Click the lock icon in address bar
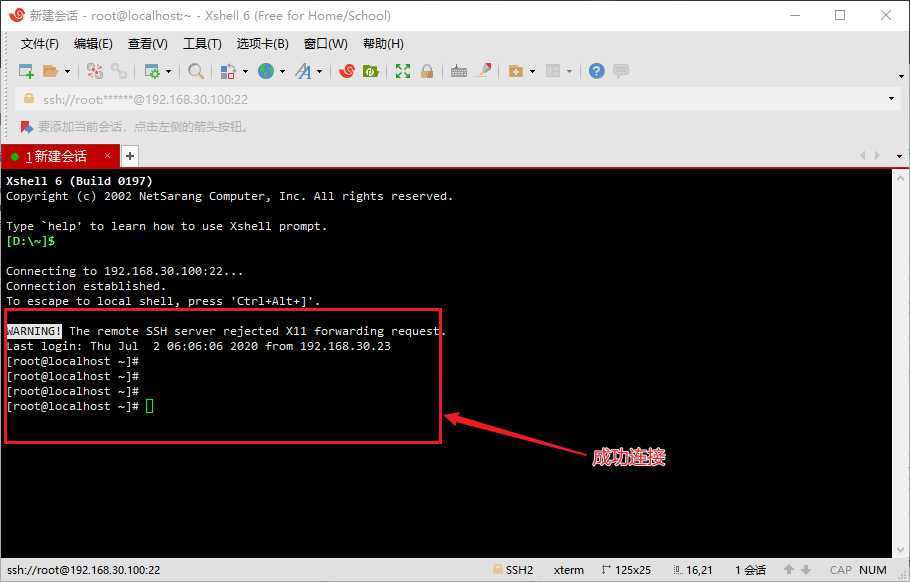The height and width of the screenshot is (582, 910). [x=28, y=99]
